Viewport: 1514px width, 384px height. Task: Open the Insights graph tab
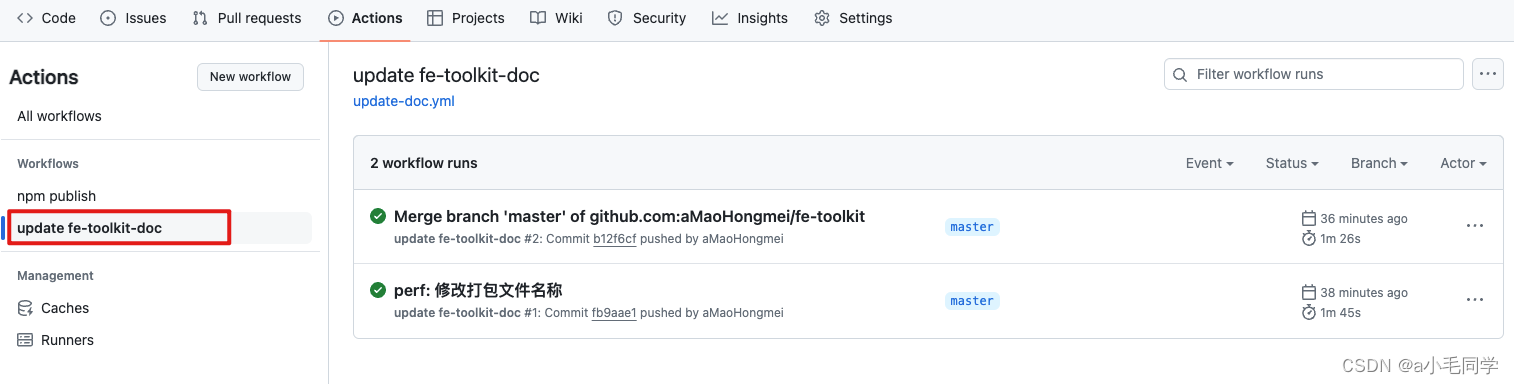click(750, 18)
